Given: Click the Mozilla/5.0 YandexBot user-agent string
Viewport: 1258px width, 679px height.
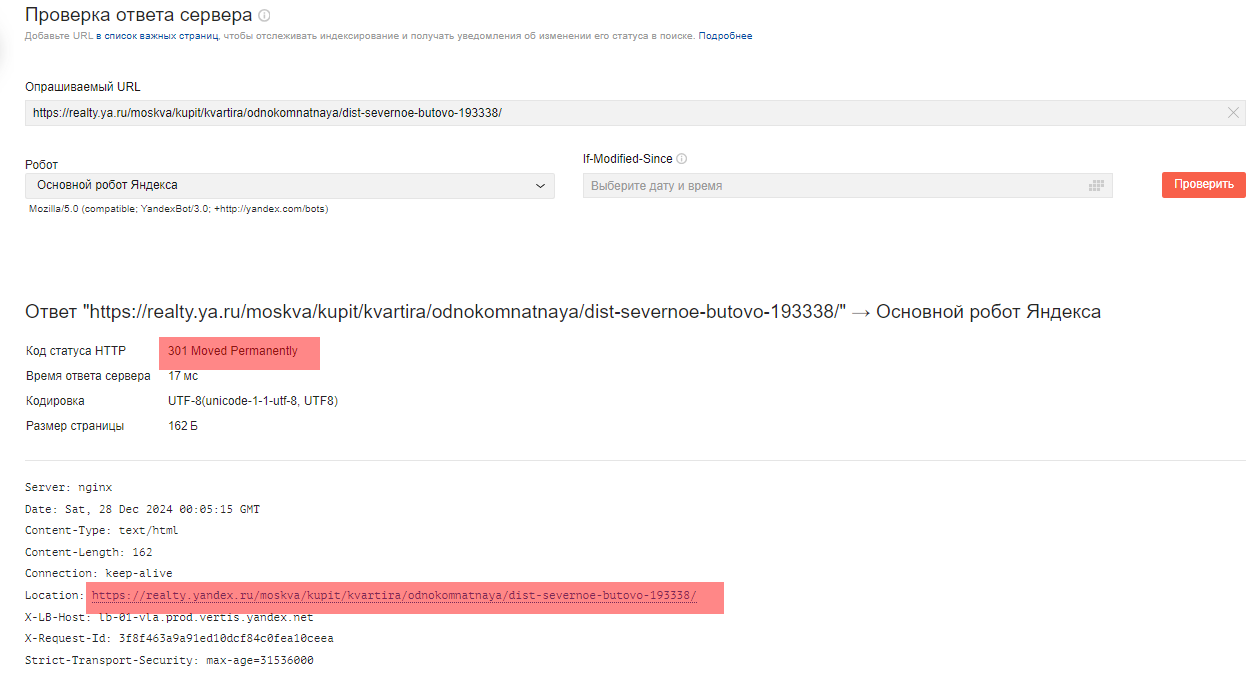Looking at the screenshot, I should pyautogui.click(x=178, y=209).
